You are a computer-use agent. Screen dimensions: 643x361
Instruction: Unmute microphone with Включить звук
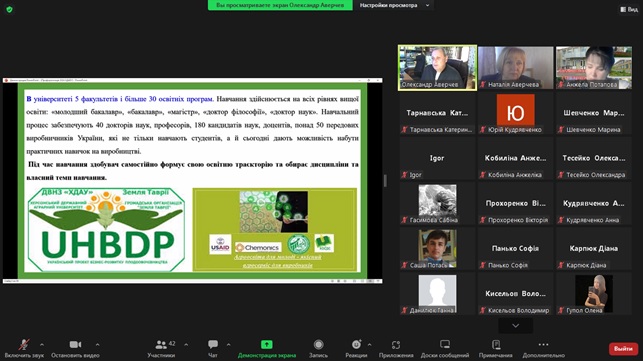(24, 348)
